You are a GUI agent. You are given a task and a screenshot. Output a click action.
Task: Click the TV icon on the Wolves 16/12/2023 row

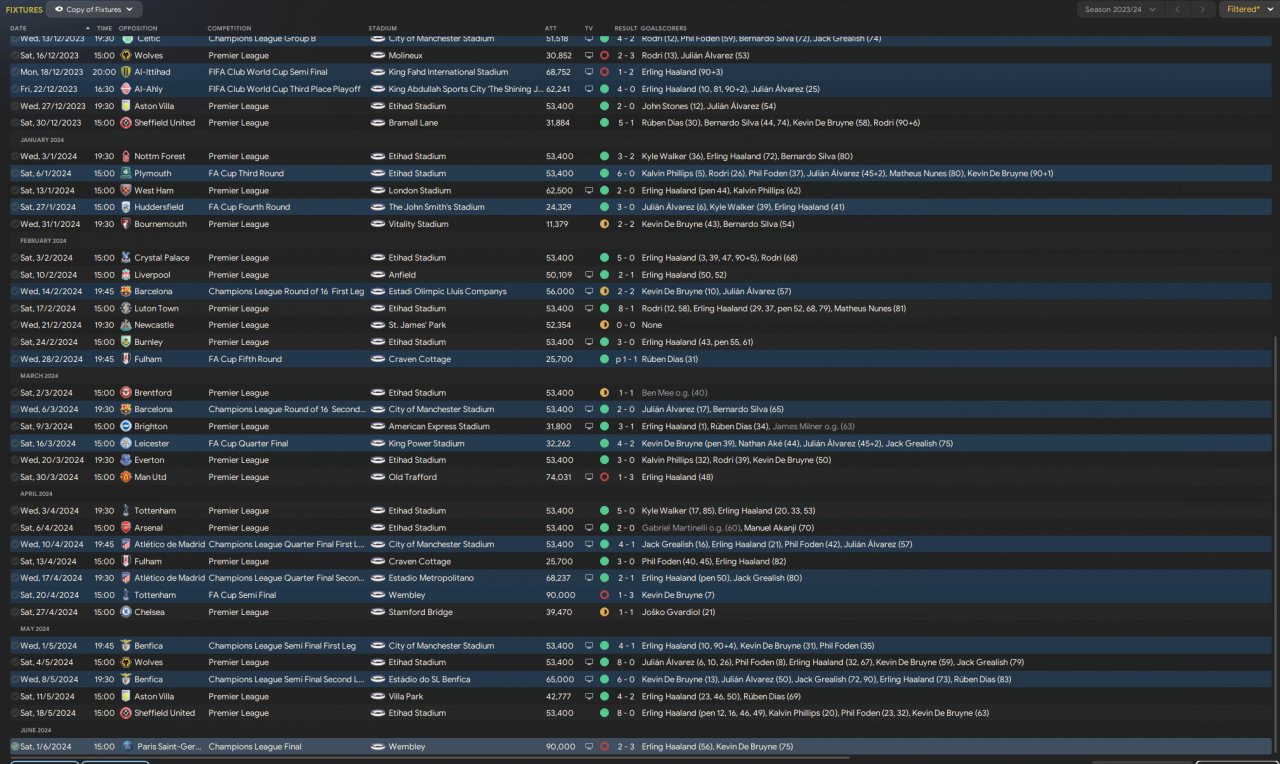coord(589,56)
